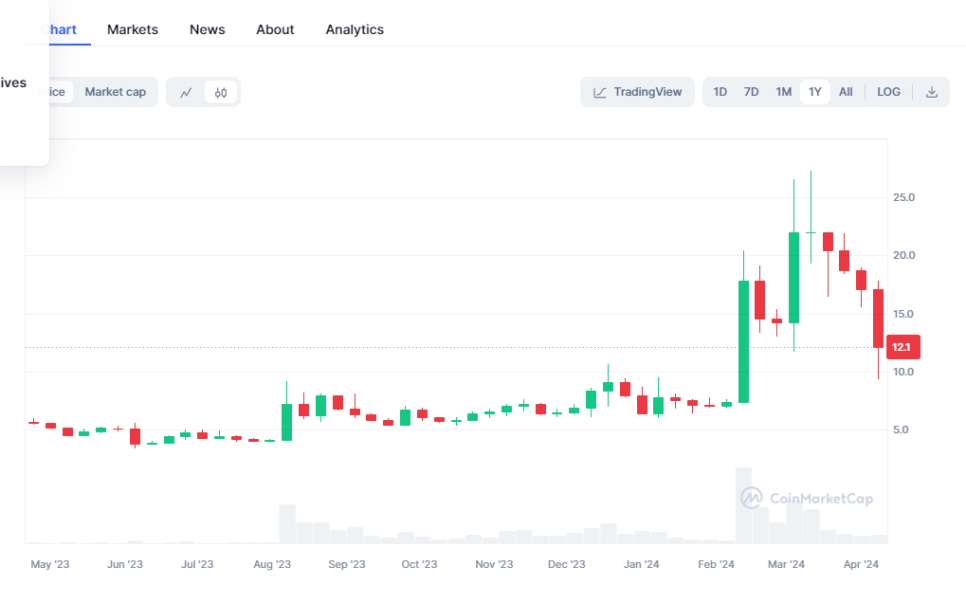
Task: Click the tallest volume bar in February
Action: 744,506
